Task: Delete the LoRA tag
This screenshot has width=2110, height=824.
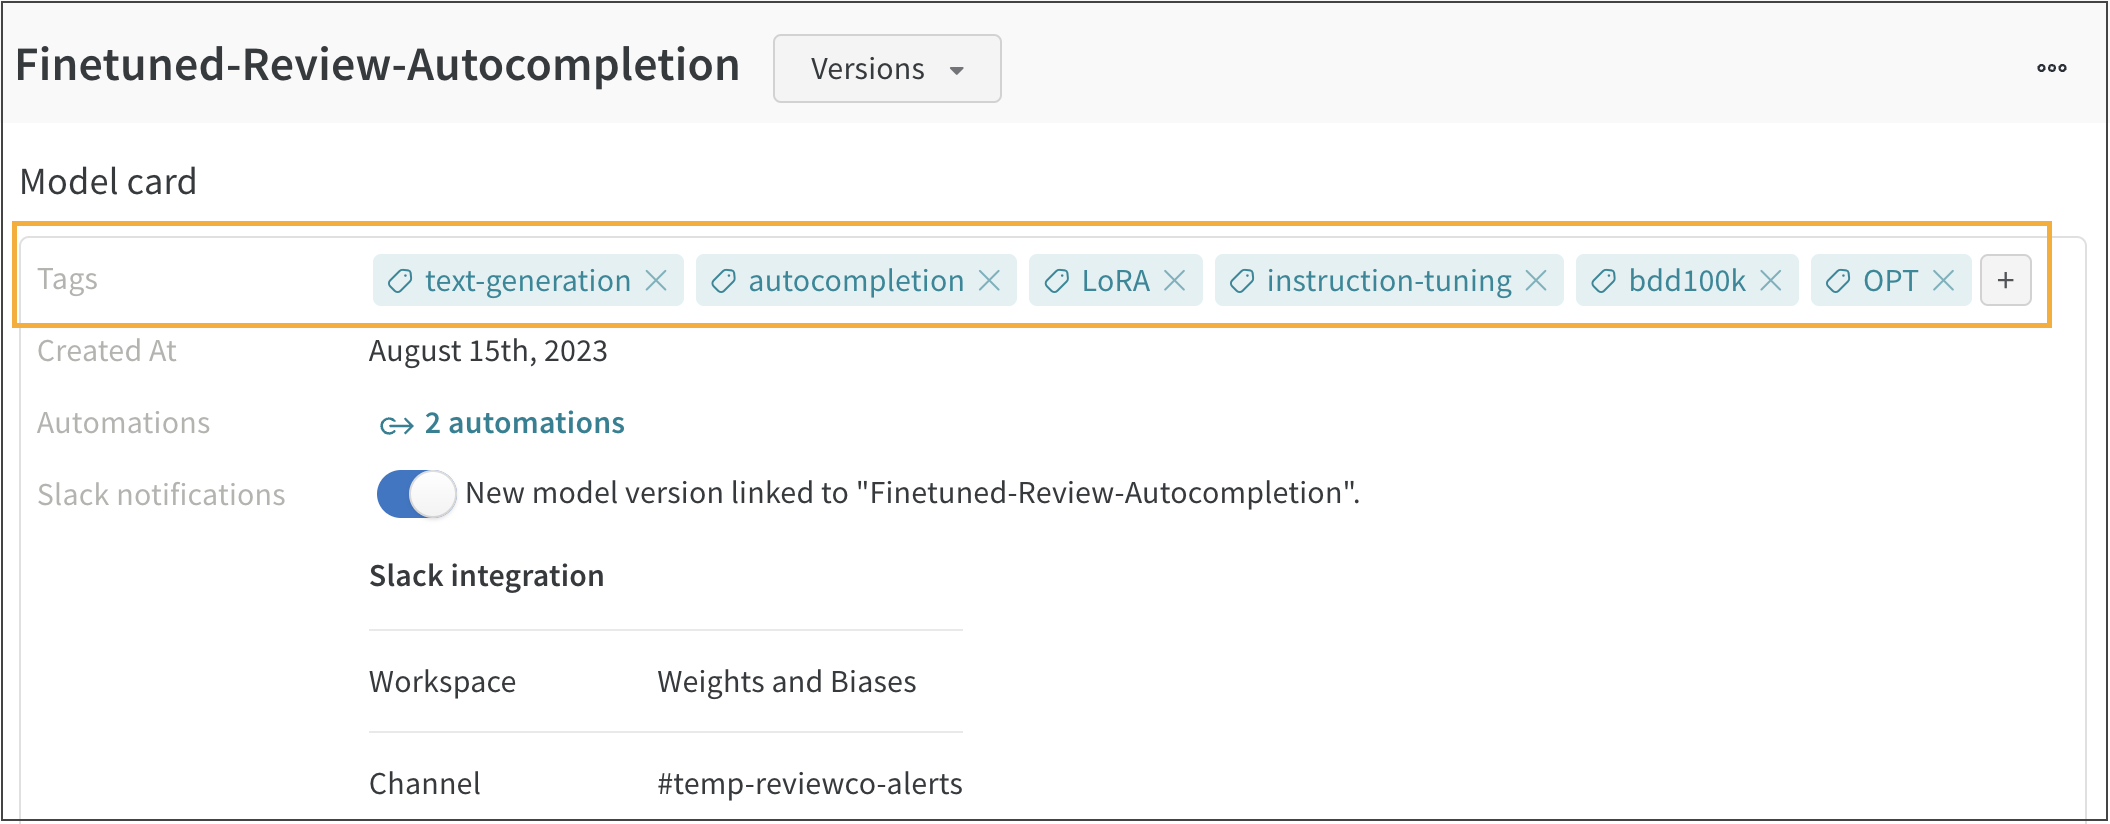Action: point(1175,281)
